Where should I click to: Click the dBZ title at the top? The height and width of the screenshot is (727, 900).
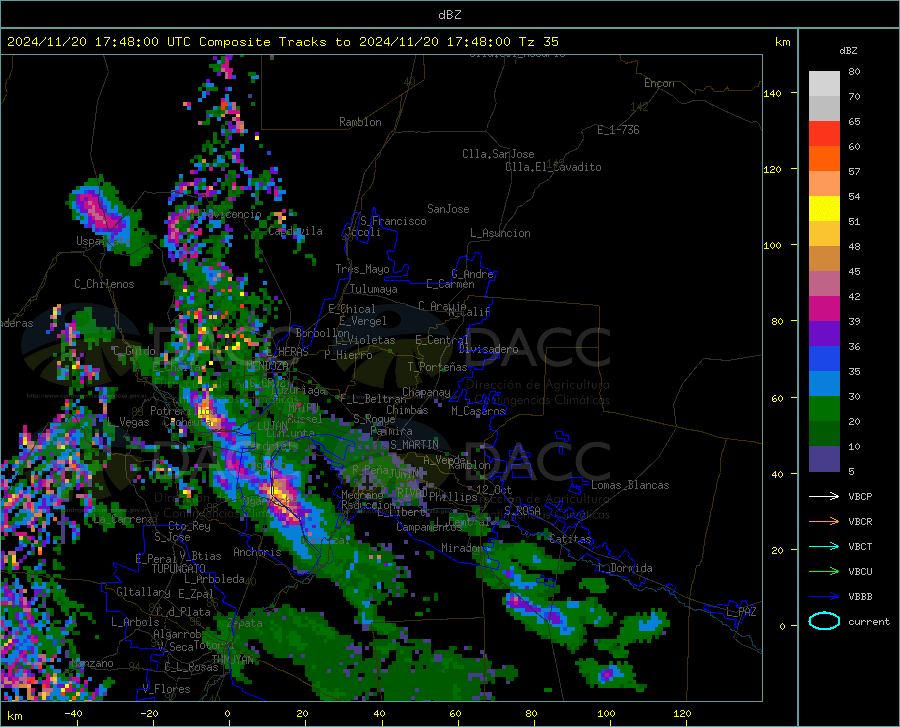[449, 15]
